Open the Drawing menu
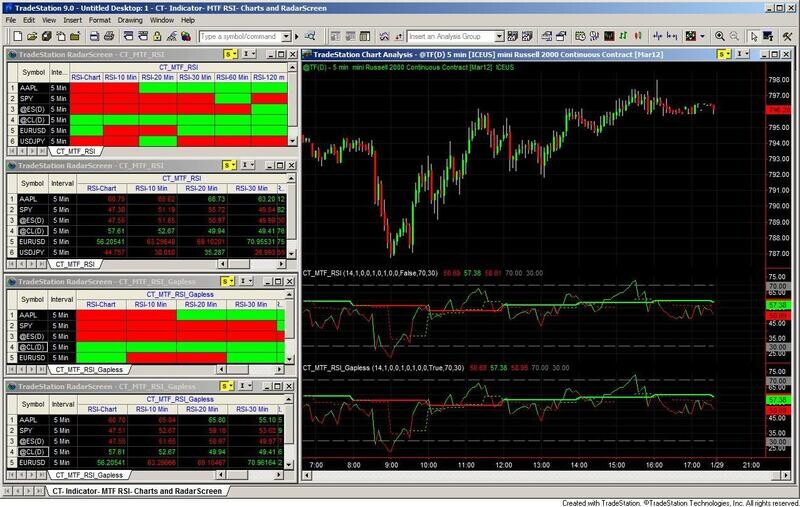This screenshot has width=800, height=507. (x=130, y=20)
